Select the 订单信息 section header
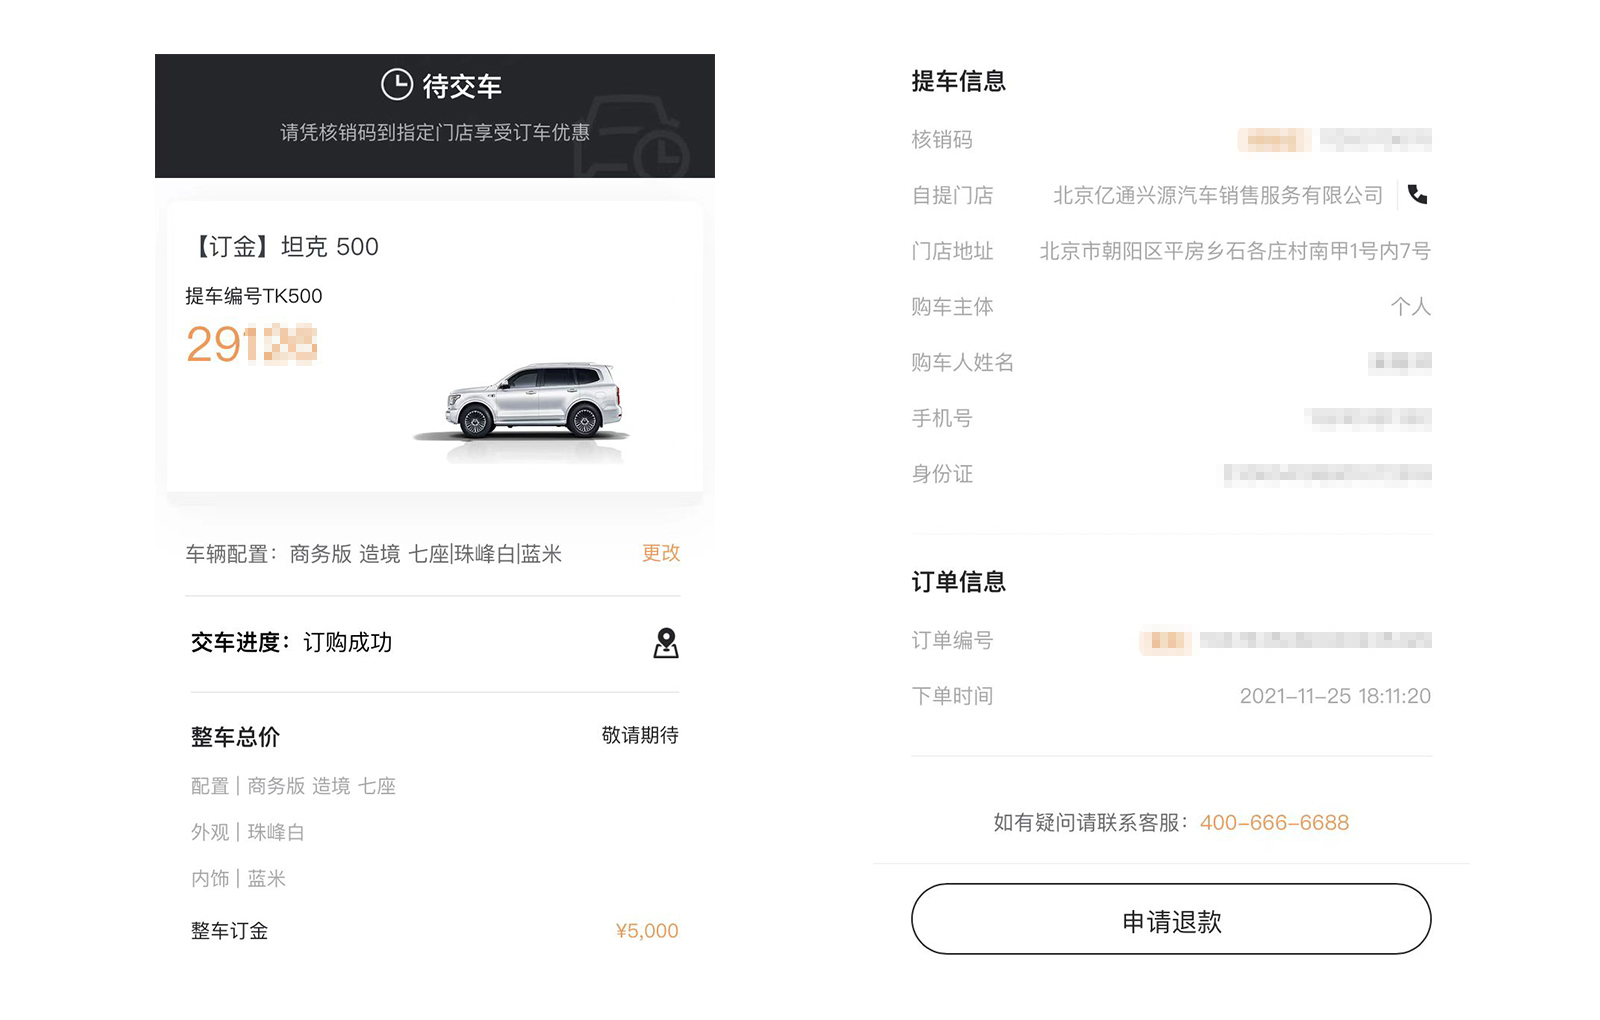The image size is (1600, 1020). (958, 581)
